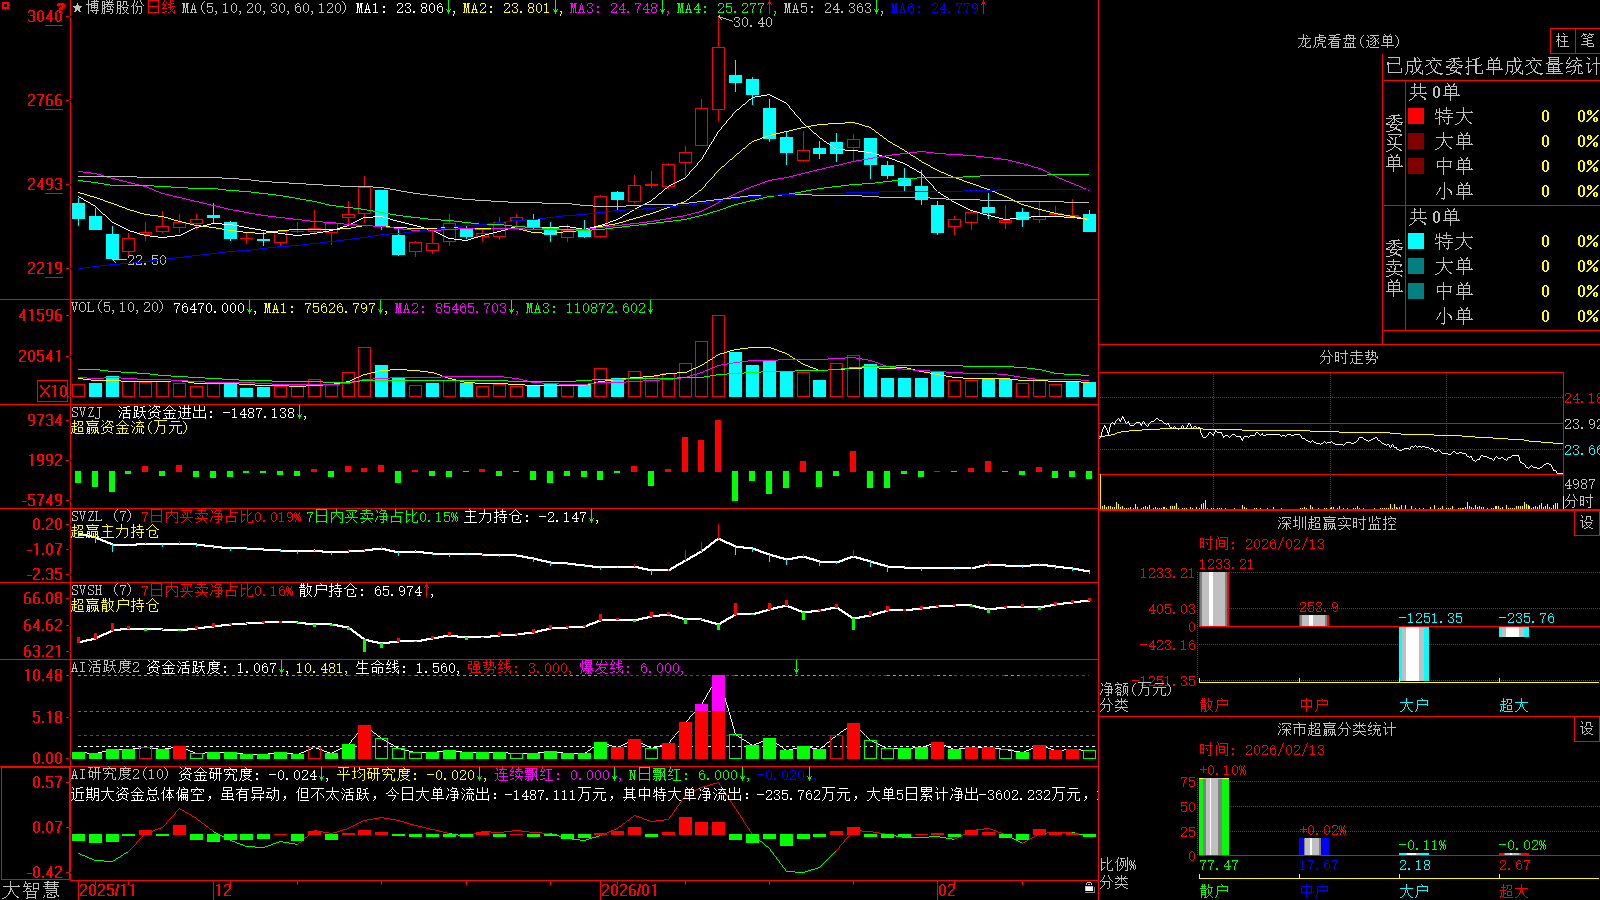Click the 超大 -235.76 bar in 实时监控

1513,632
